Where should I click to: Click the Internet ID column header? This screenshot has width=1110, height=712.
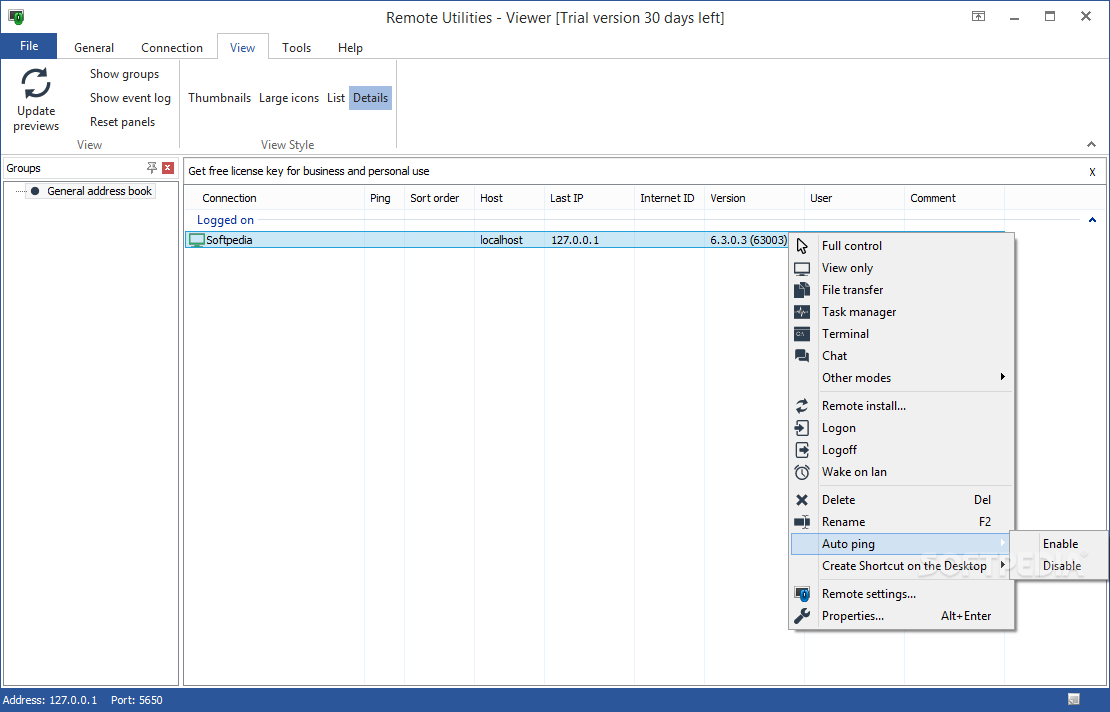669,198
